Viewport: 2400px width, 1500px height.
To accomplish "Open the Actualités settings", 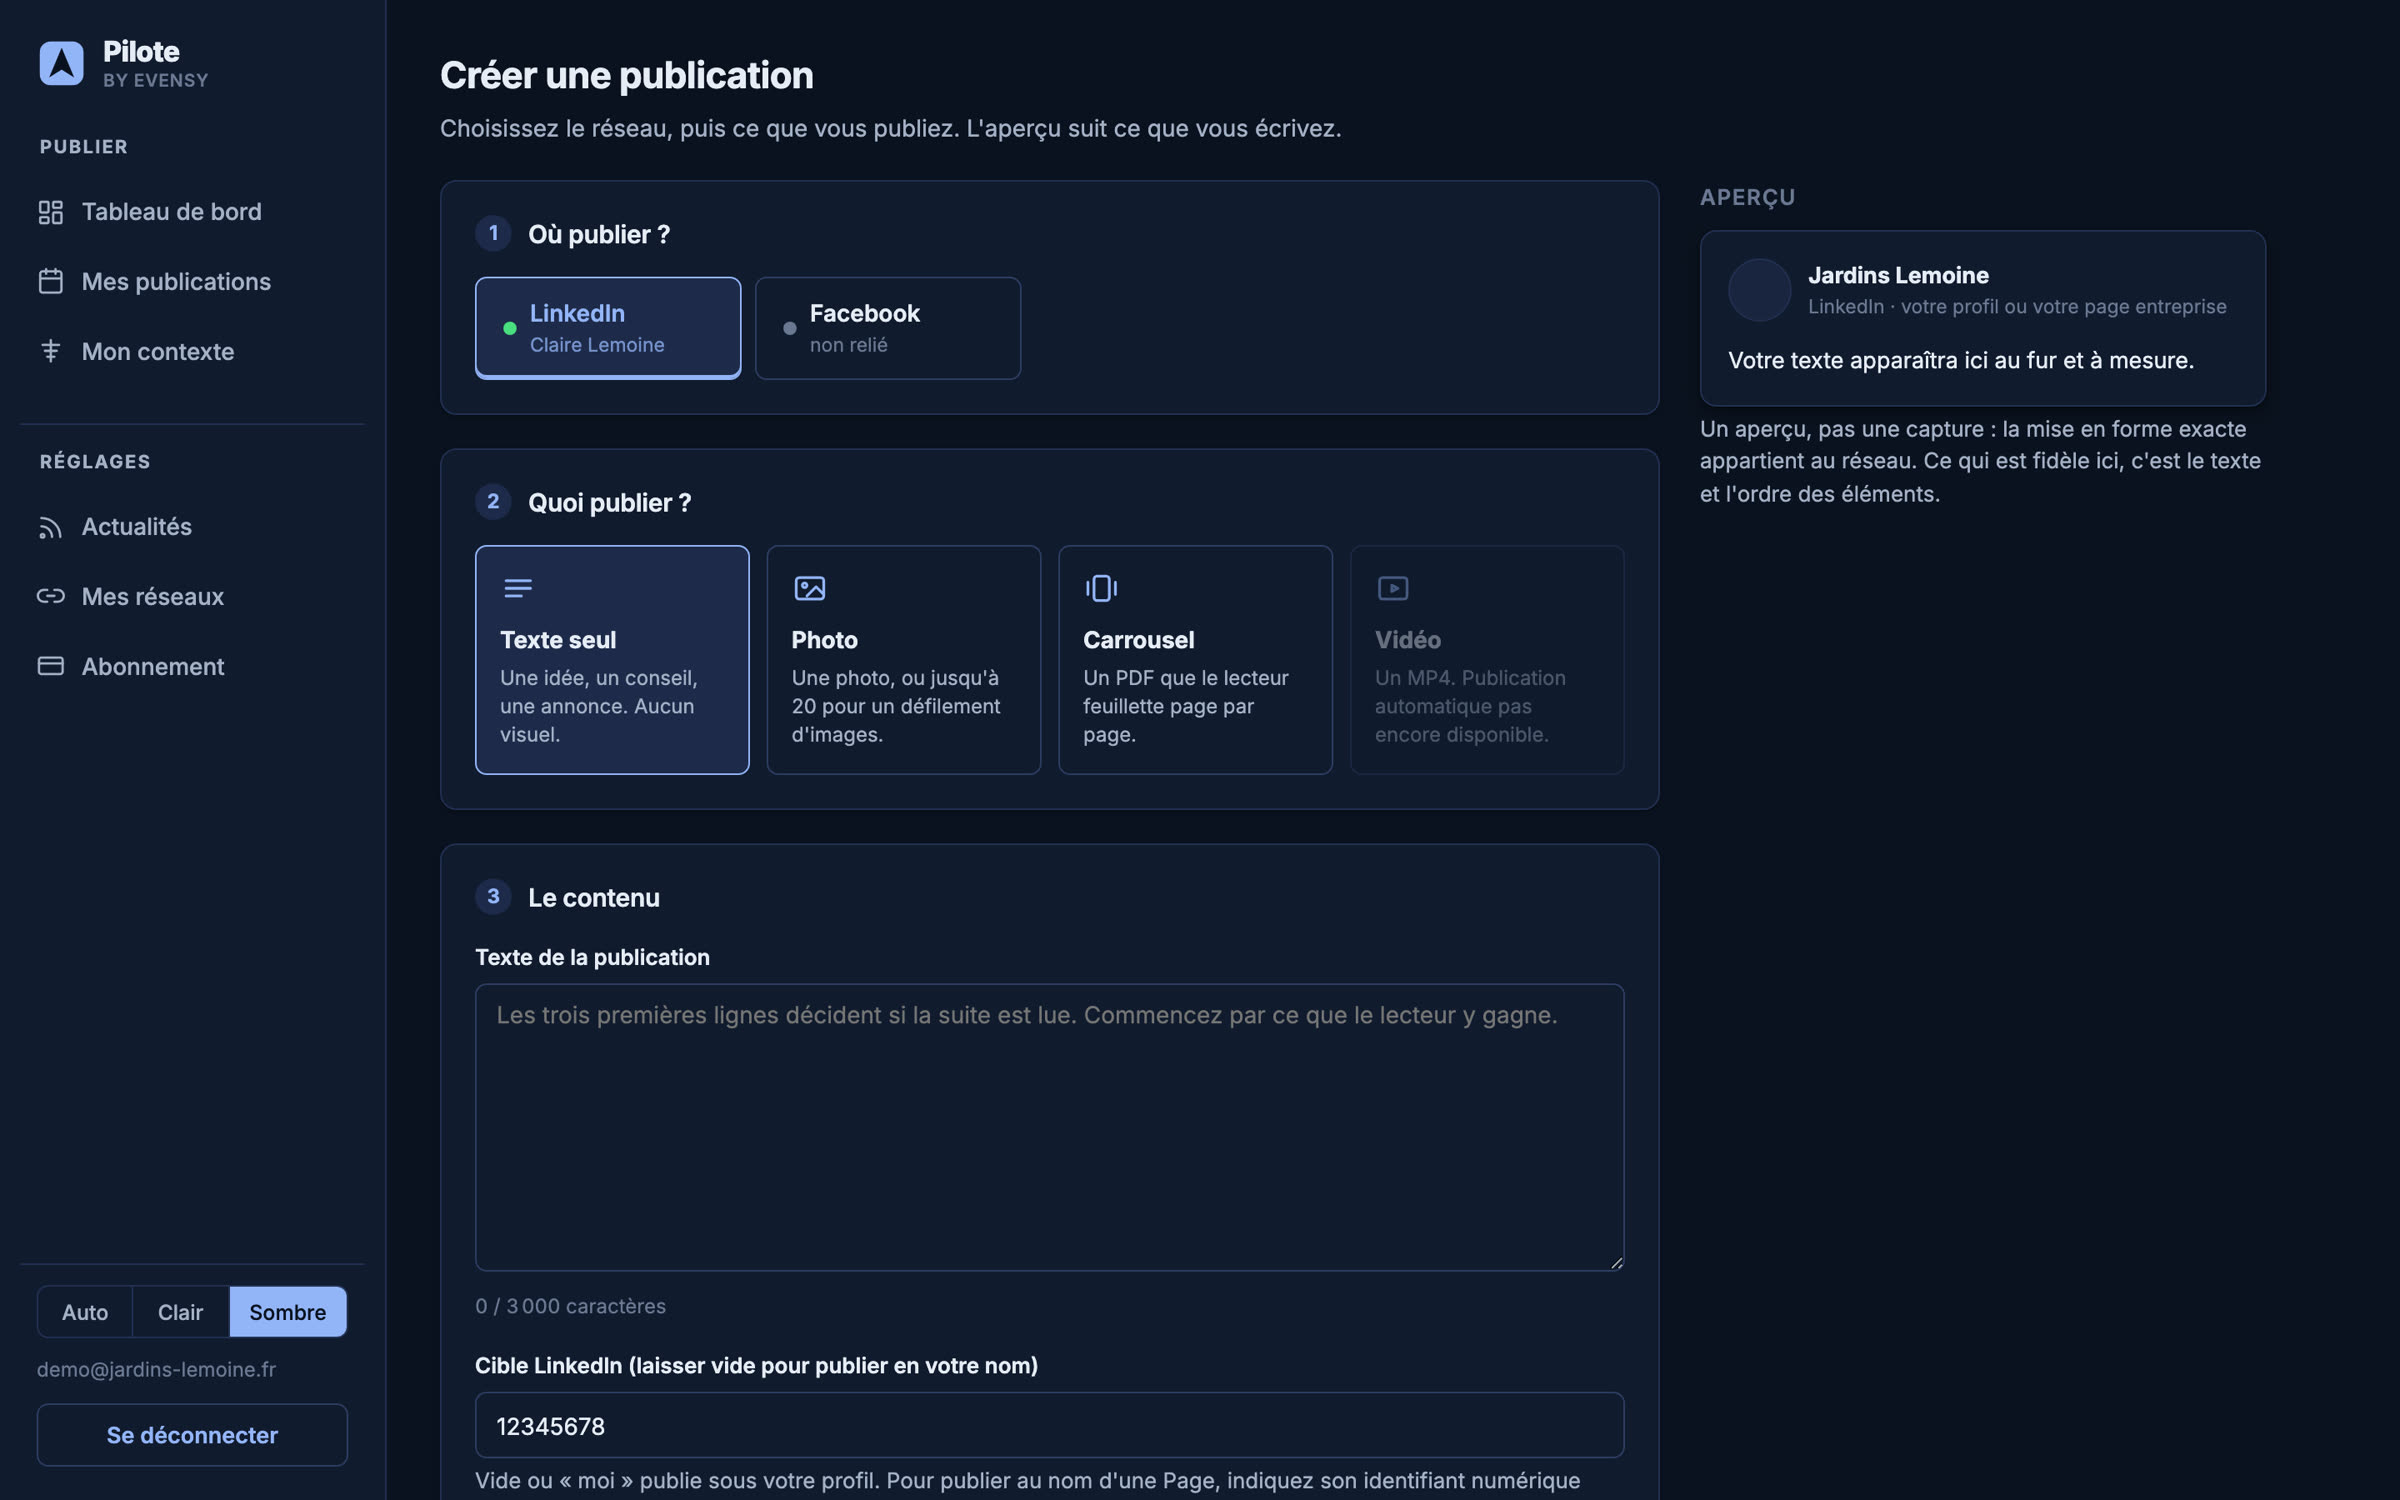I will point(192,527).
